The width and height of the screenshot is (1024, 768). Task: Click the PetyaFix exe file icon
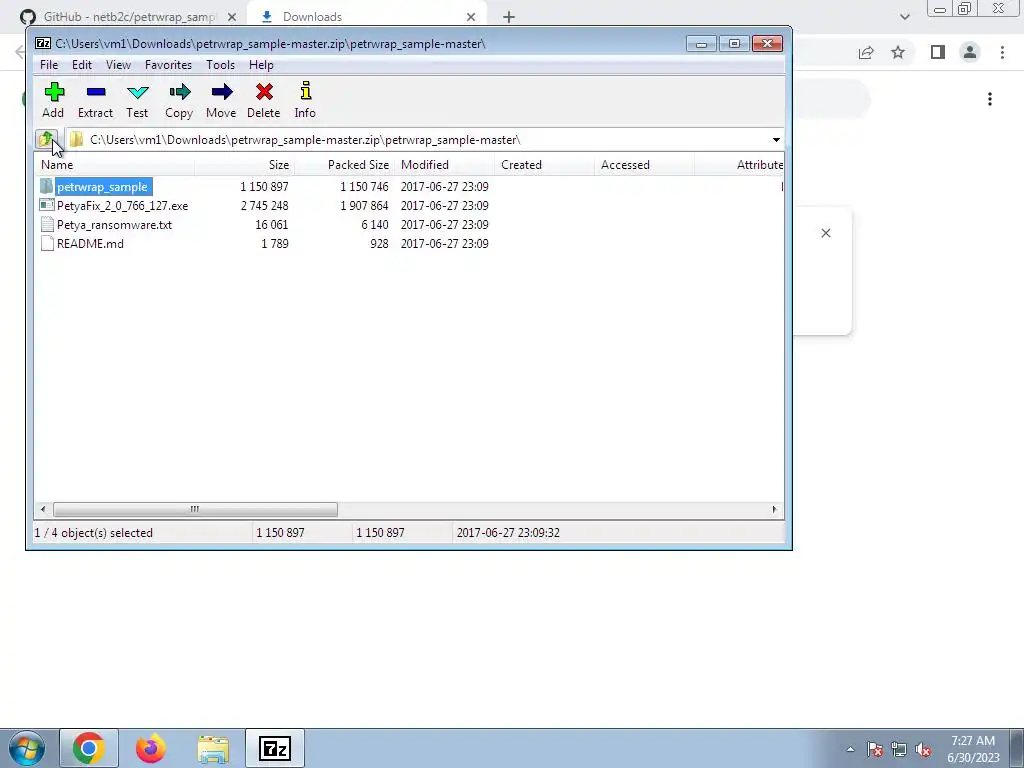46,205
